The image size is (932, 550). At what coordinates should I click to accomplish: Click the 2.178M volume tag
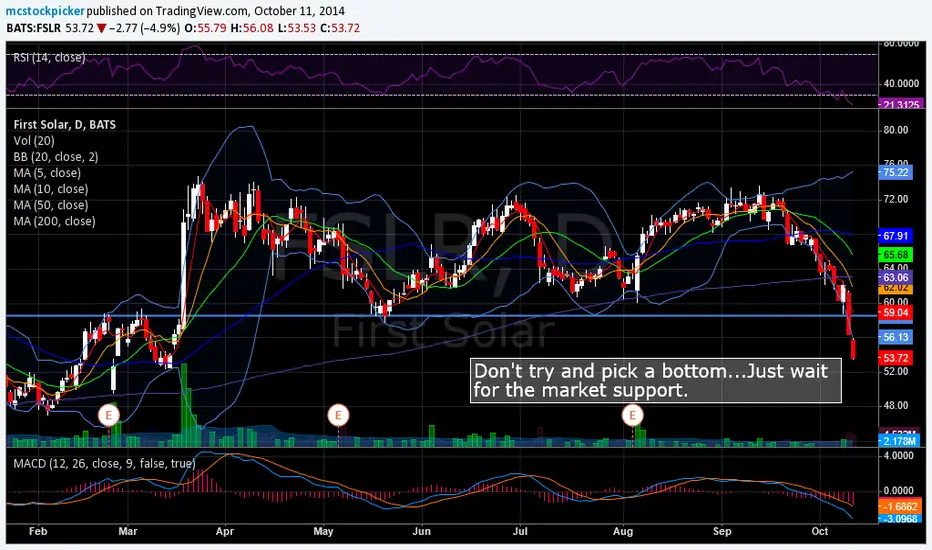coord(899,441)
